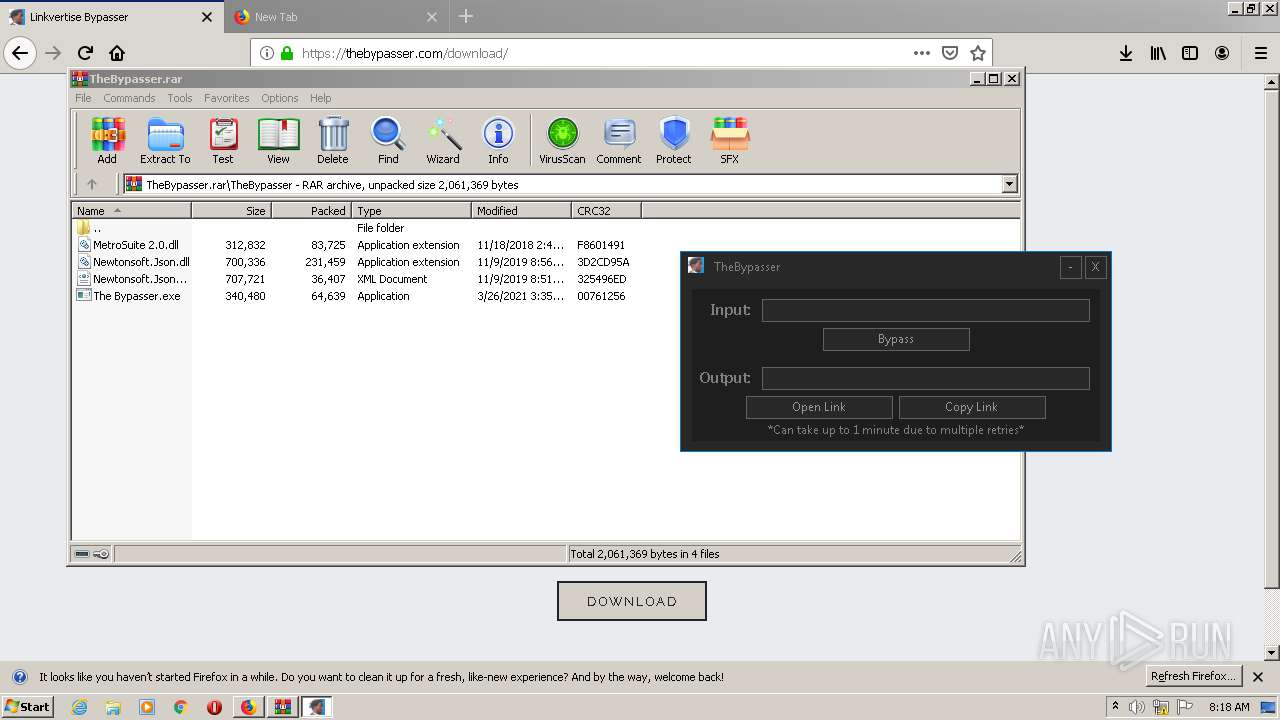Bookmark this page with the star

point(978,53)
